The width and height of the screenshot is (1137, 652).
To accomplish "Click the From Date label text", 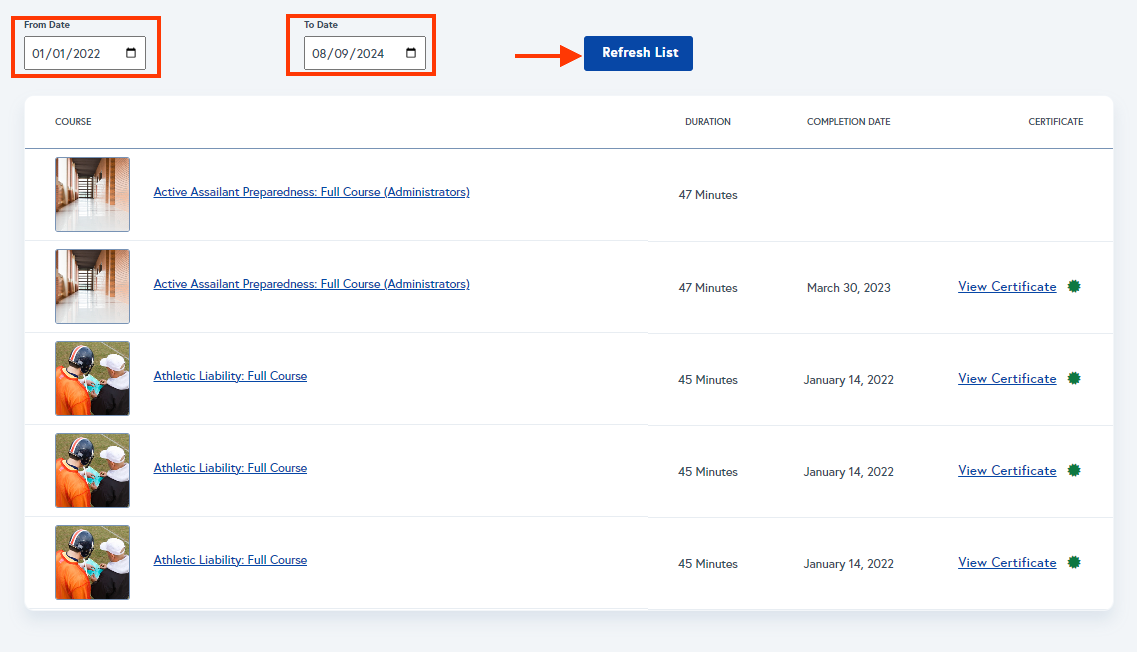I will 47,25.
